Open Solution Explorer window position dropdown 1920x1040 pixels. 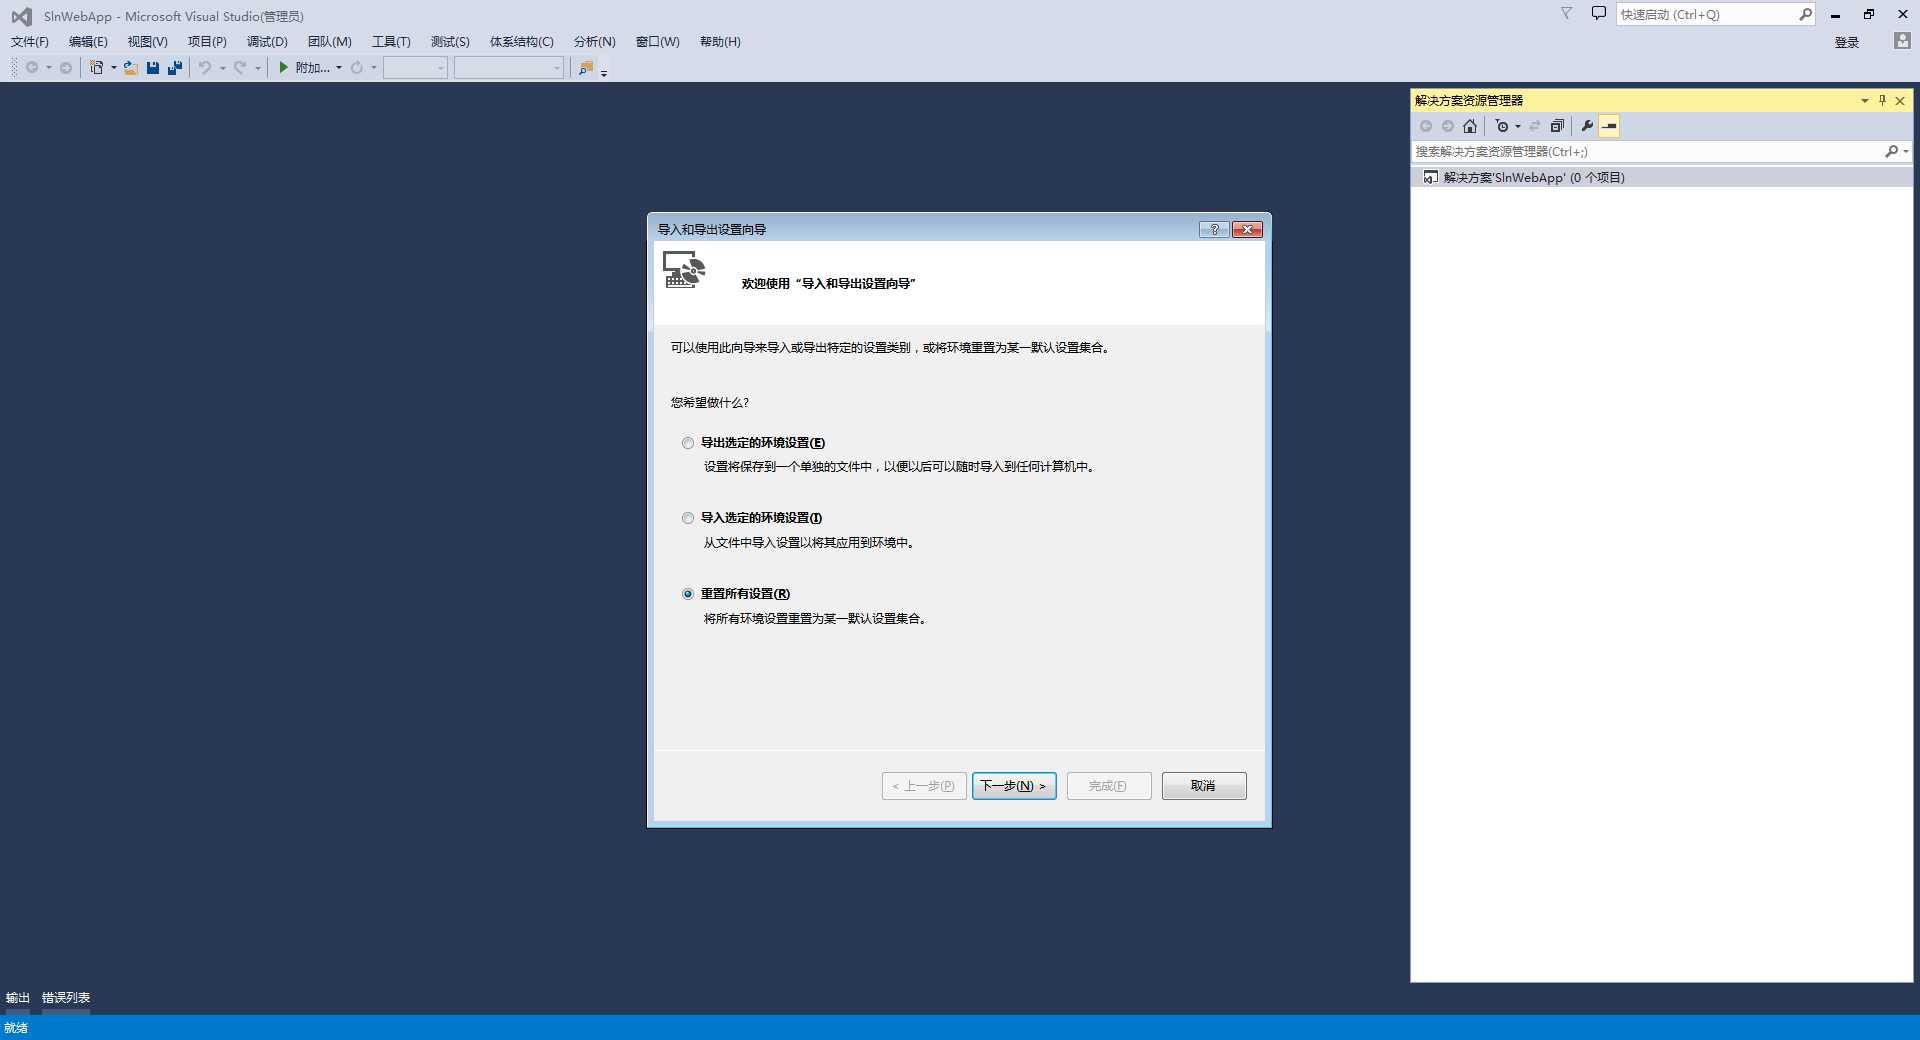click(x=1864, y=100)
